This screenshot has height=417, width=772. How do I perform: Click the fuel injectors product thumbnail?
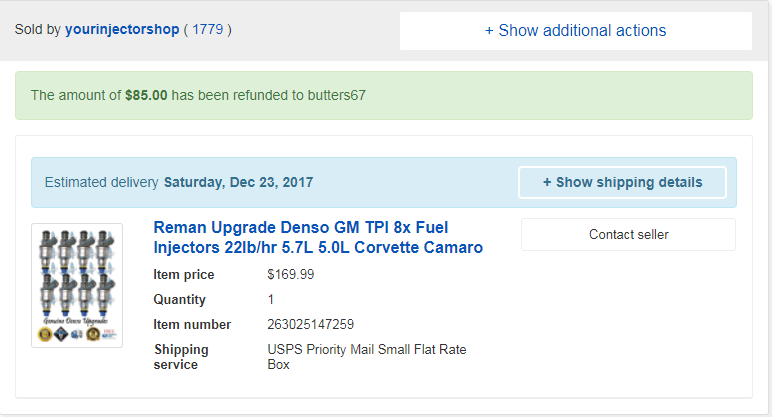pyautogui.click(x=77, y=285)
